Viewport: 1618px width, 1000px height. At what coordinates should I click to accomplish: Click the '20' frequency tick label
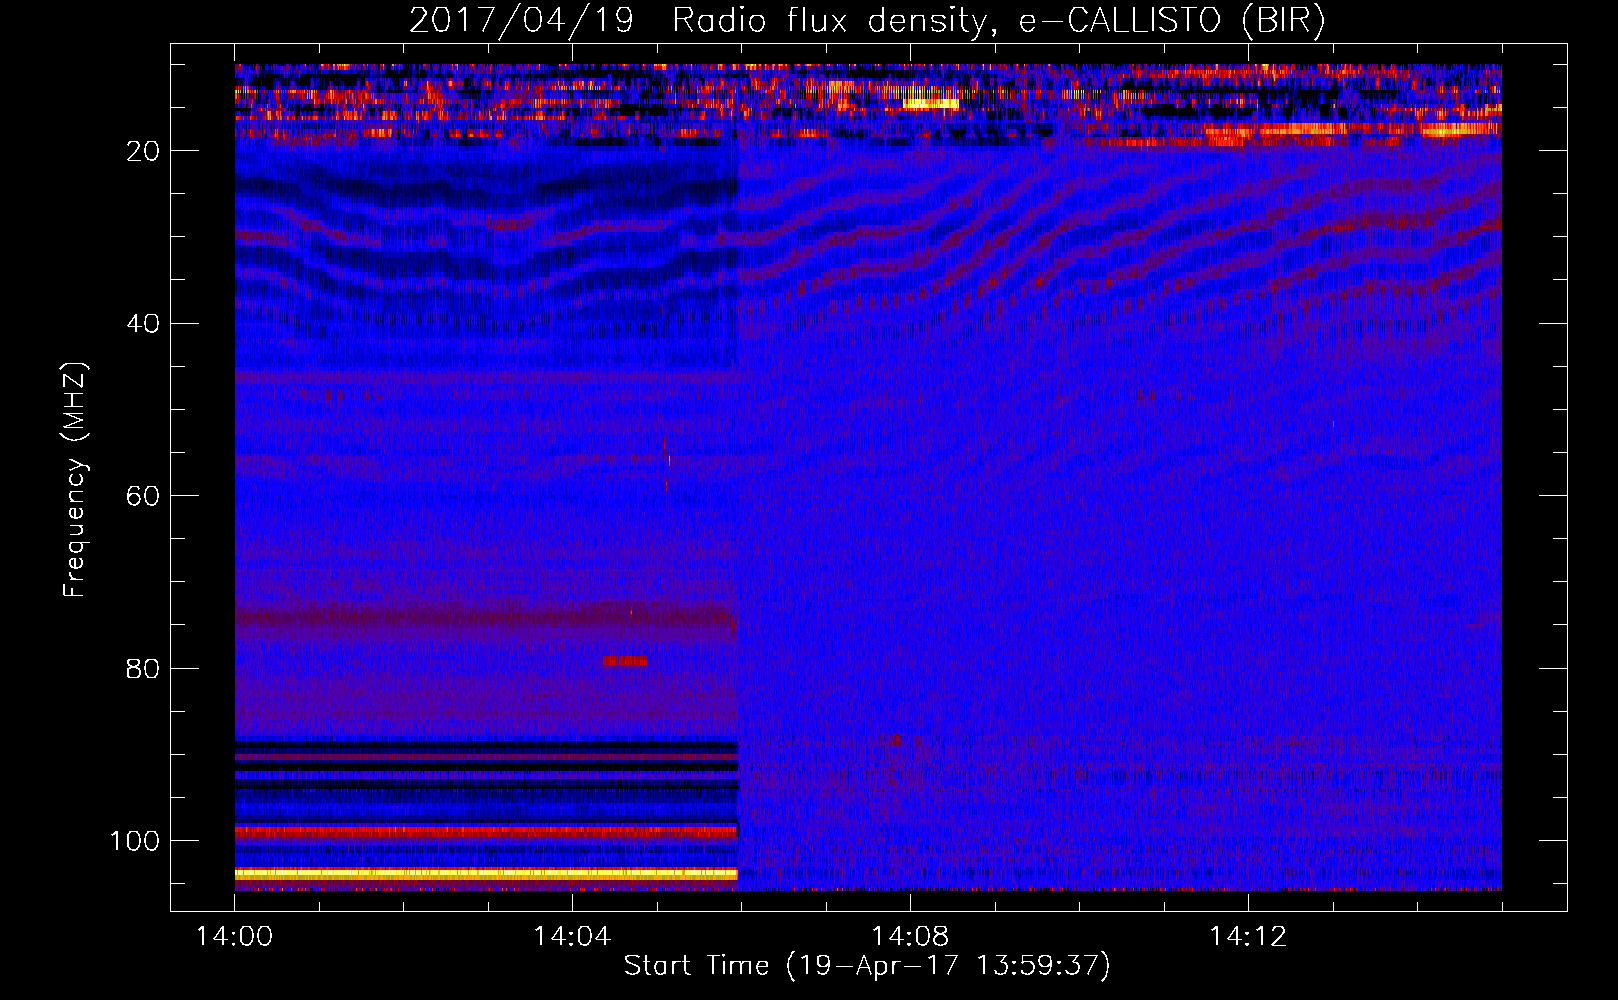coord(143,151)
